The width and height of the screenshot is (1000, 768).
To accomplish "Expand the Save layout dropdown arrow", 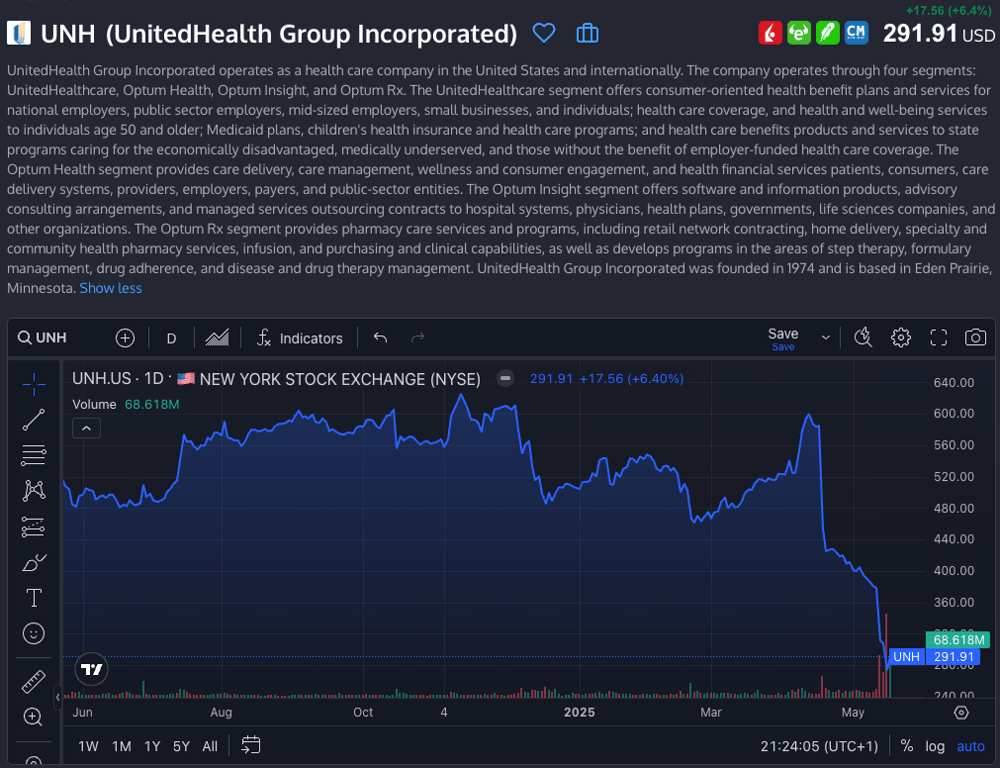I will coord(826,338).
